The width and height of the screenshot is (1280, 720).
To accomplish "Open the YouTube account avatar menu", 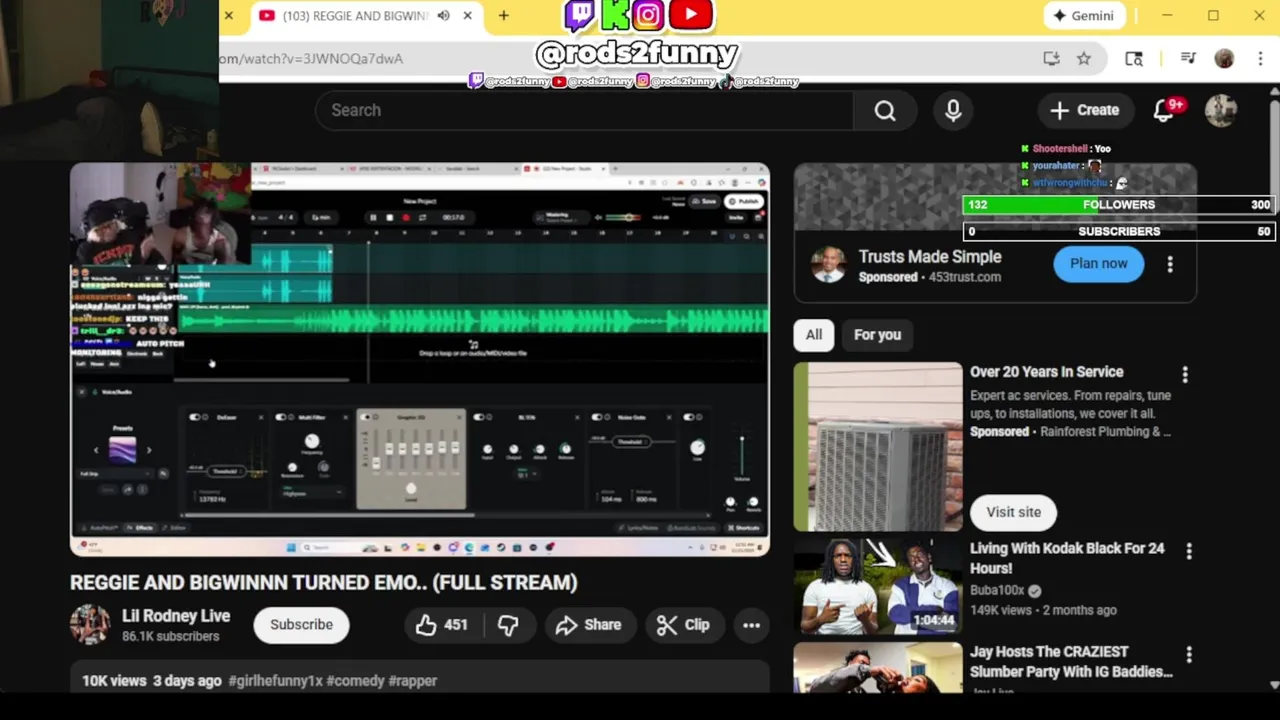I will pos(1221,110).
